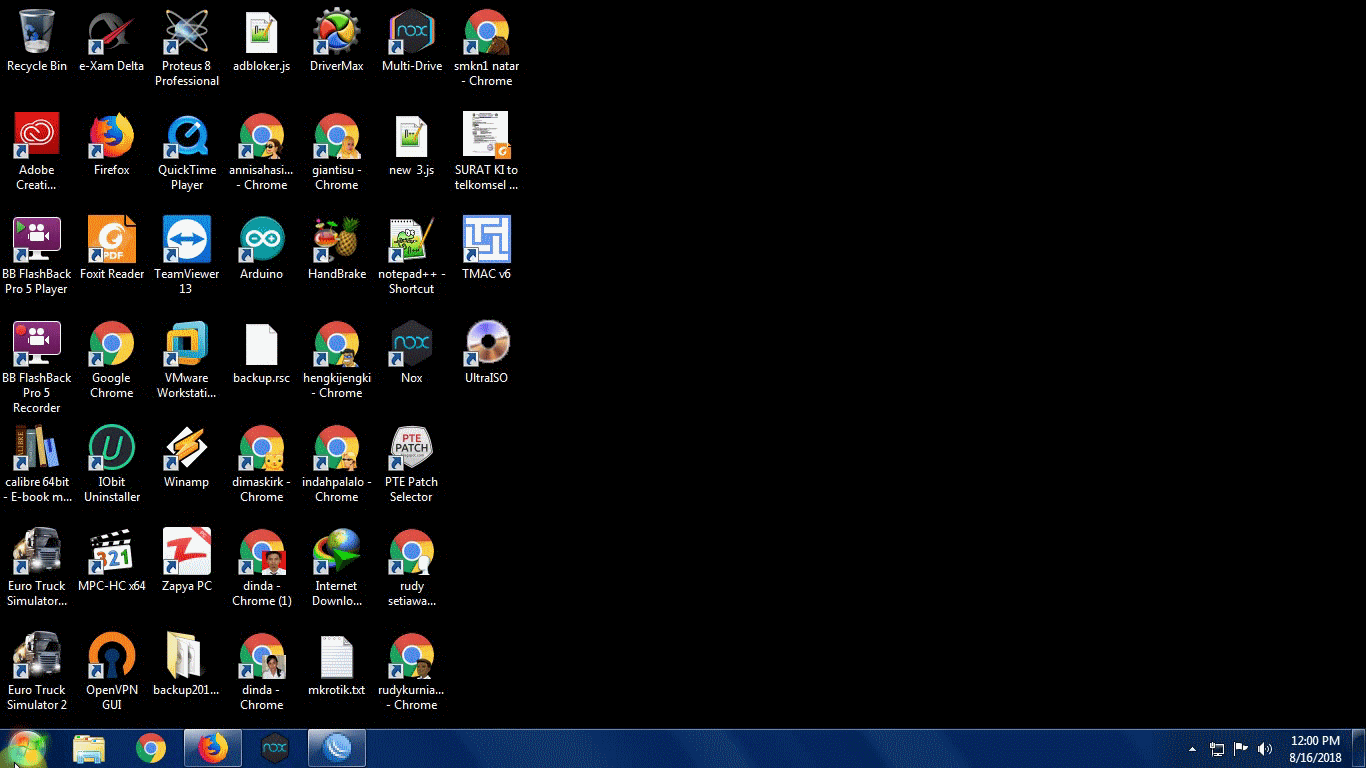
Task: Open File Explorer from the taskbar
Action: [x=89, y=748]
